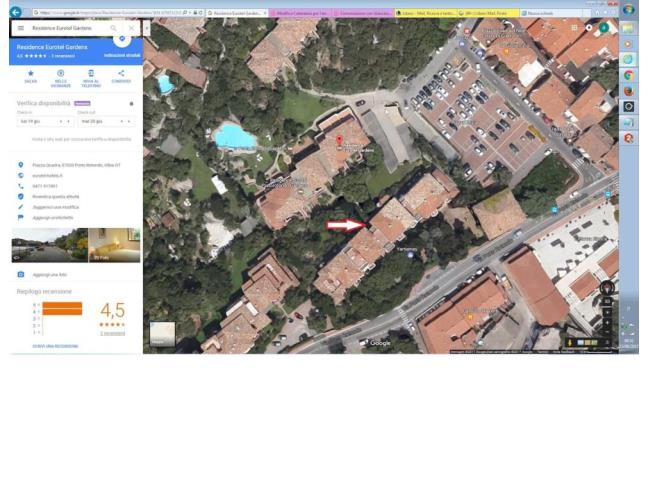Click the yellow Pegman Street View icon

pyautogui.click(x=570, y=342)
